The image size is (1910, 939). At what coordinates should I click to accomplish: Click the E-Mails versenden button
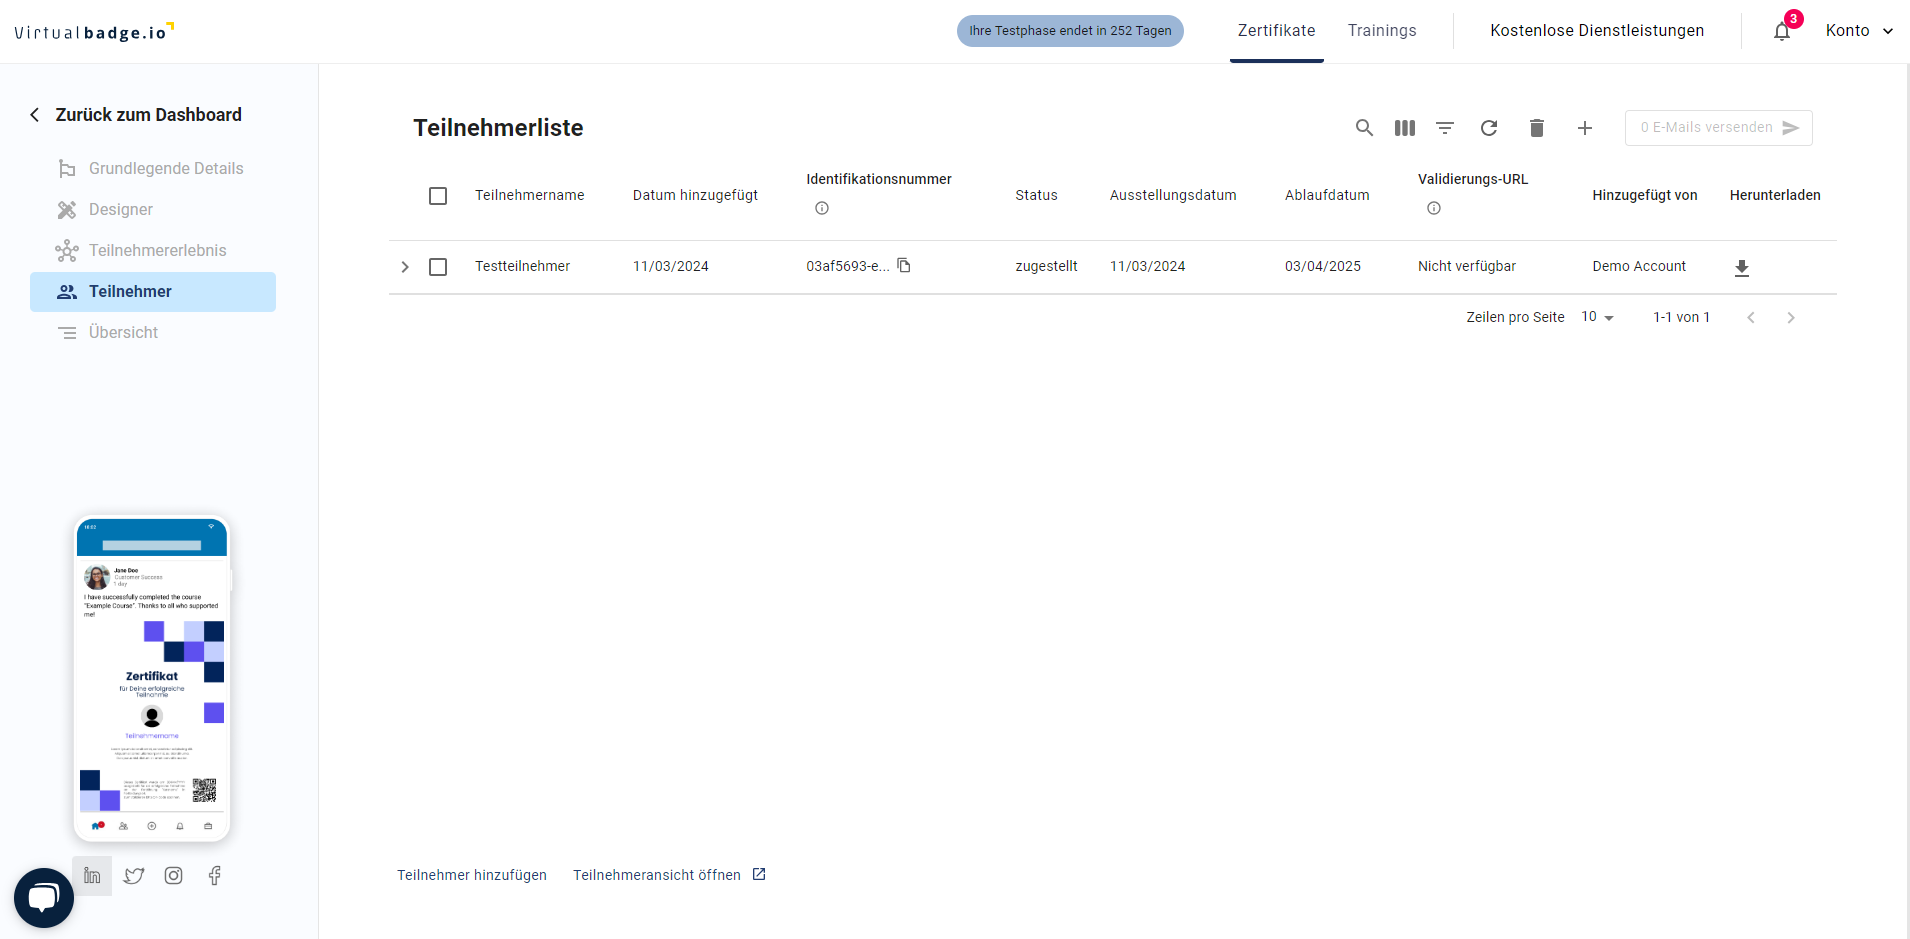(1719, 128)
